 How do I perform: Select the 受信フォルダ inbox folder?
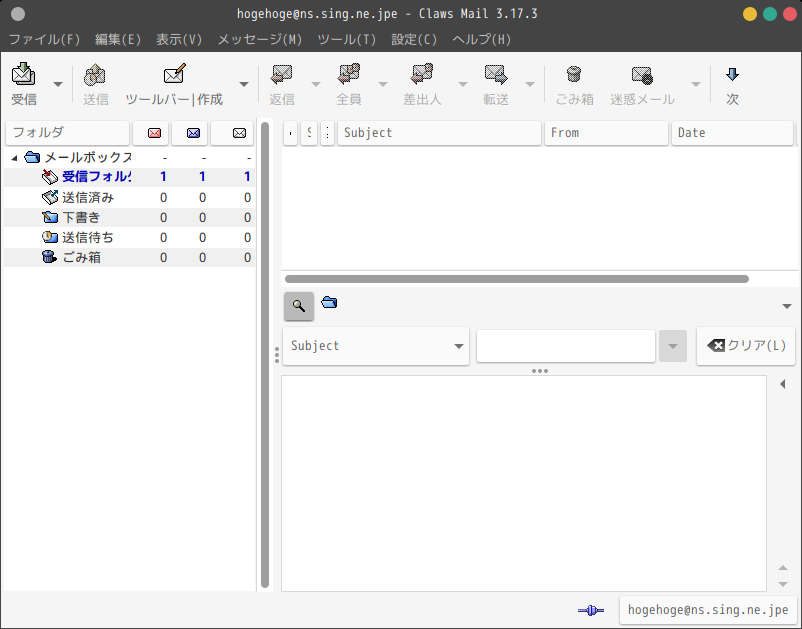click(x=129, y=177)
